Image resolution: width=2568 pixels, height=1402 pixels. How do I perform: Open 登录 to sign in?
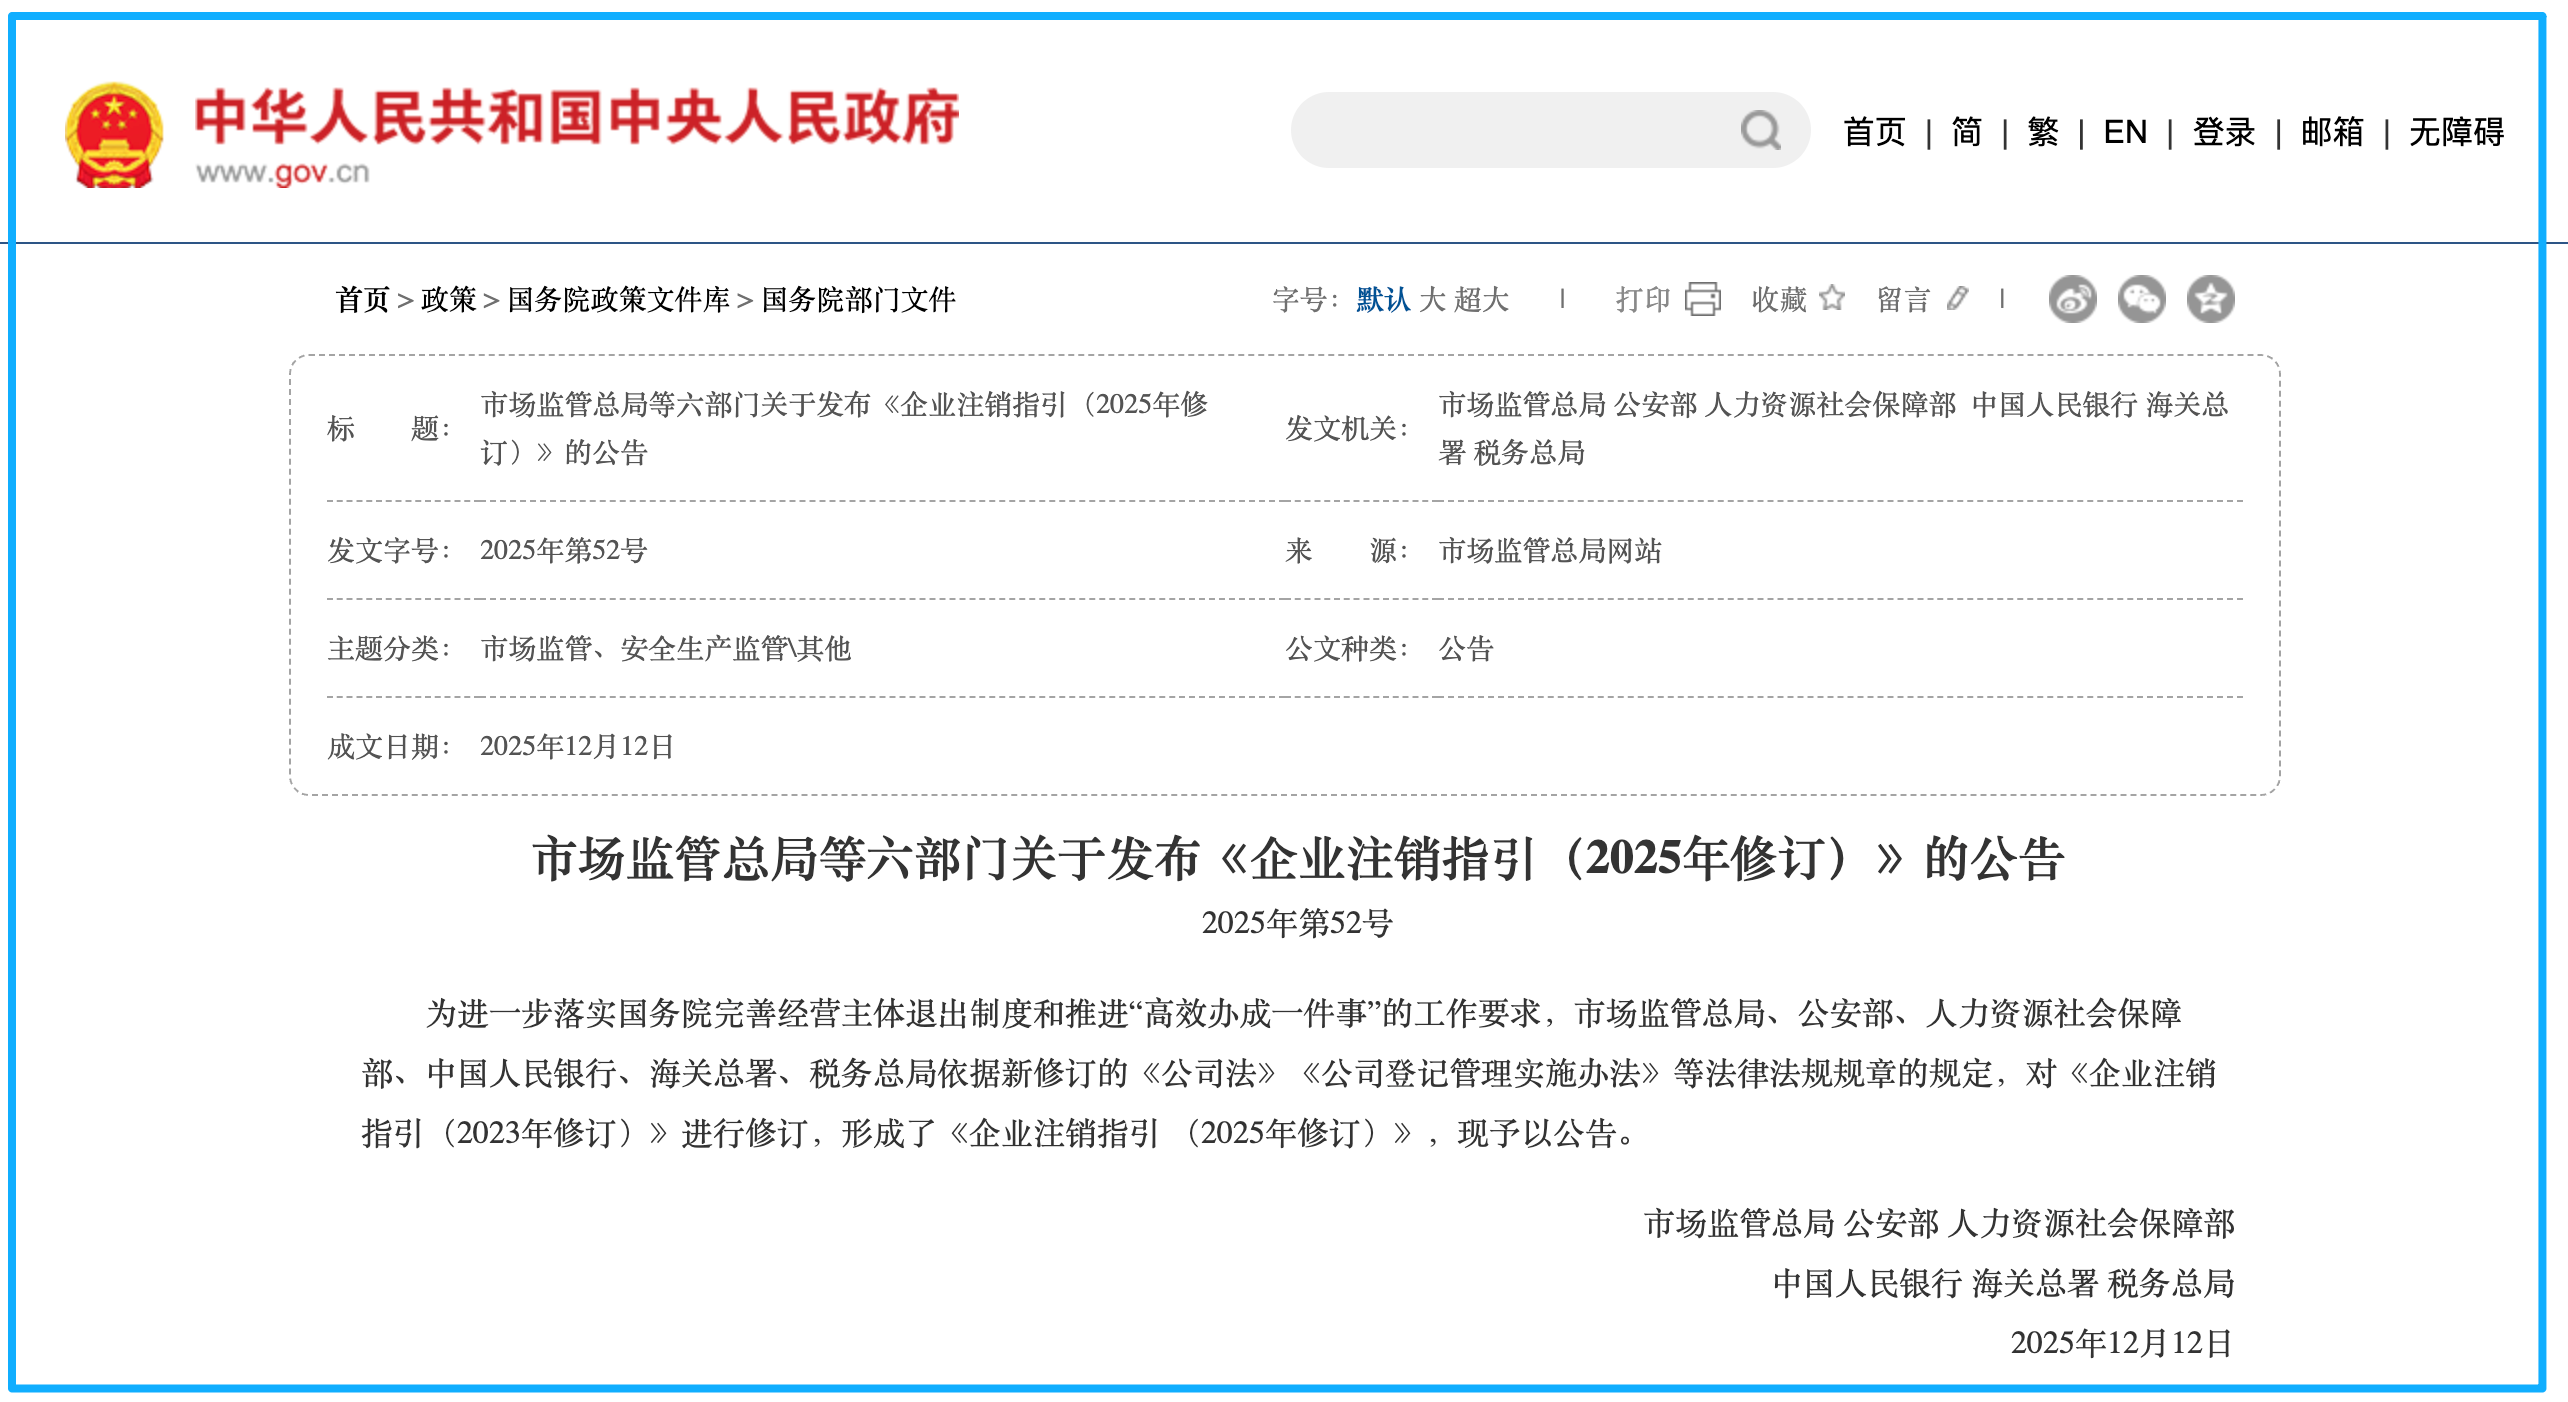click(2222, 131)
